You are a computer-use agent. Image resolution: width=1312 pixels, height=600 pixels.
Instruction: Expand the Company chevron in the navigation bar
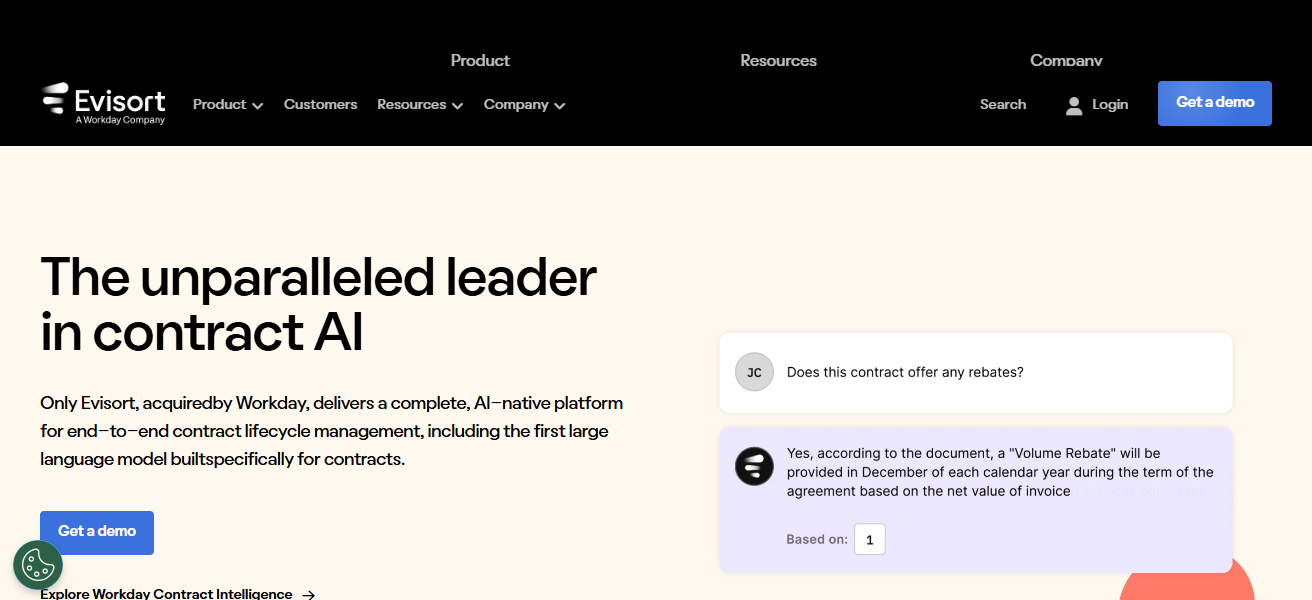tap(560, 106)
